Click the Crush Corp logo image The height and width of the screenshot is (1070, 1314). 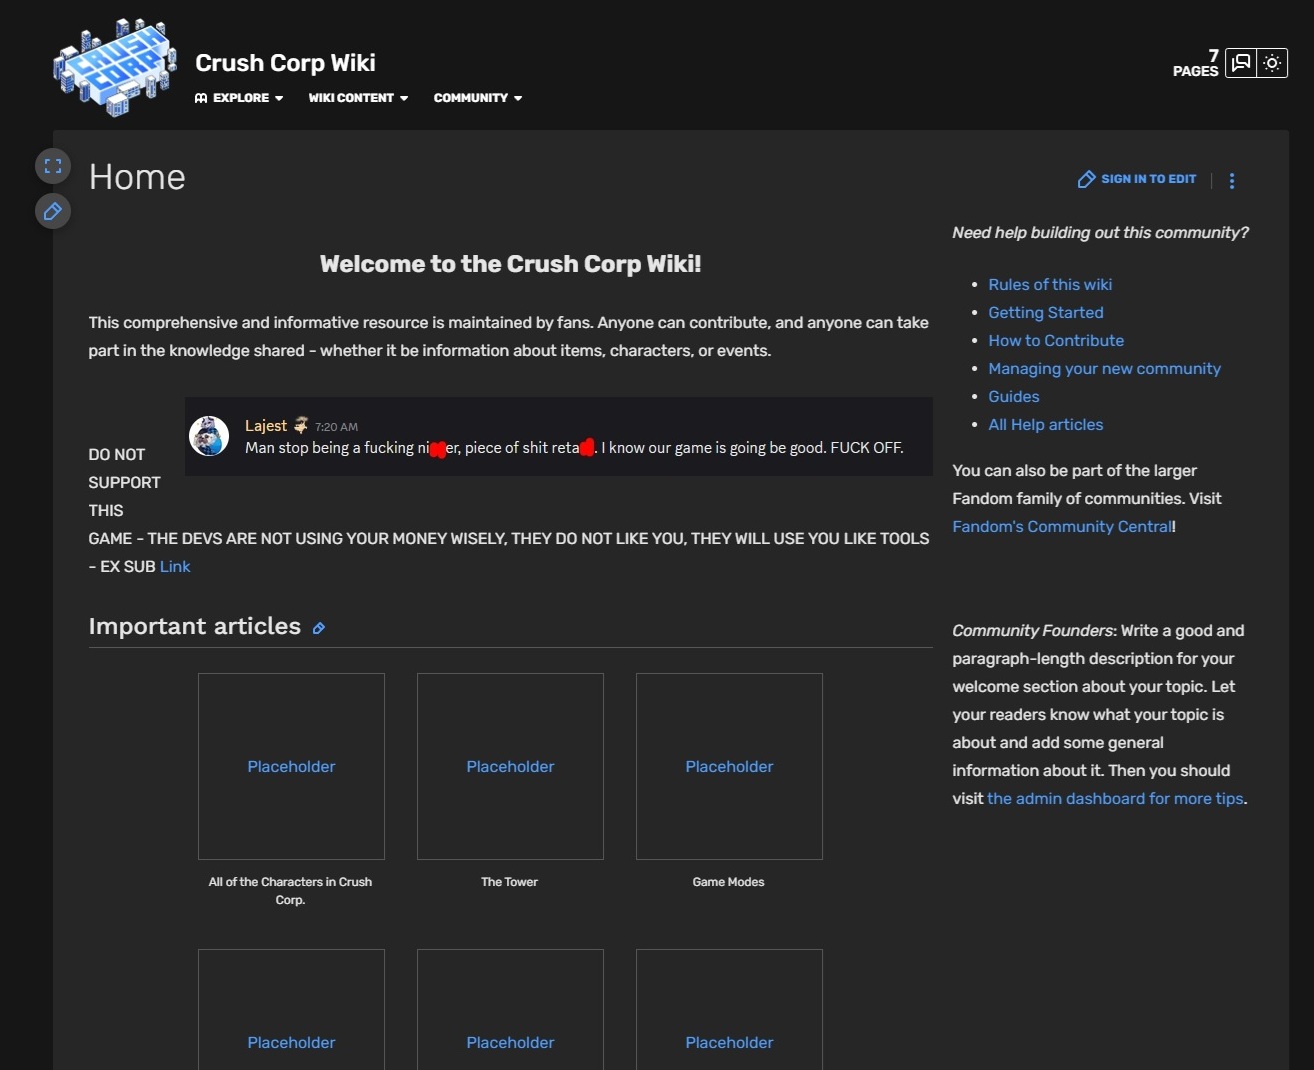tap(115, 67)
